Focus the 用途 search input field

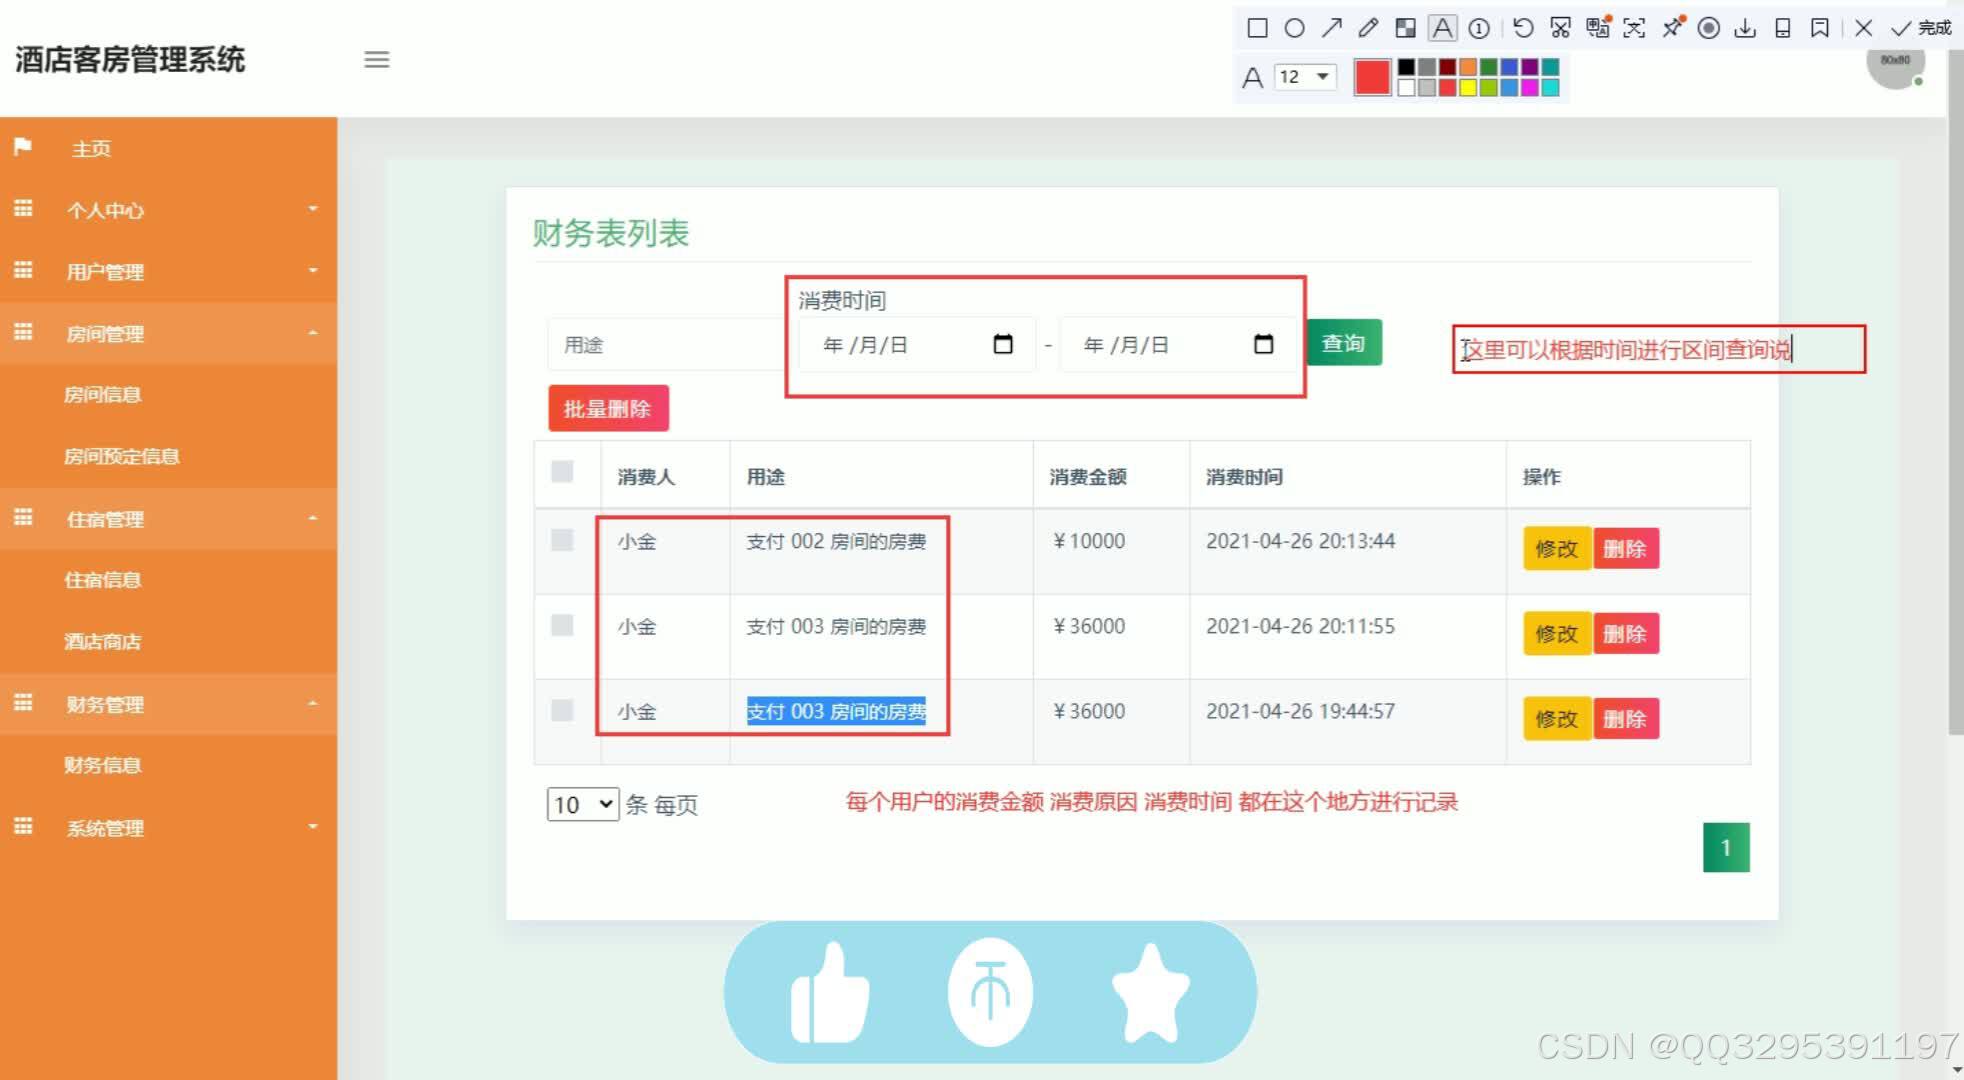[x=666, y=345]
